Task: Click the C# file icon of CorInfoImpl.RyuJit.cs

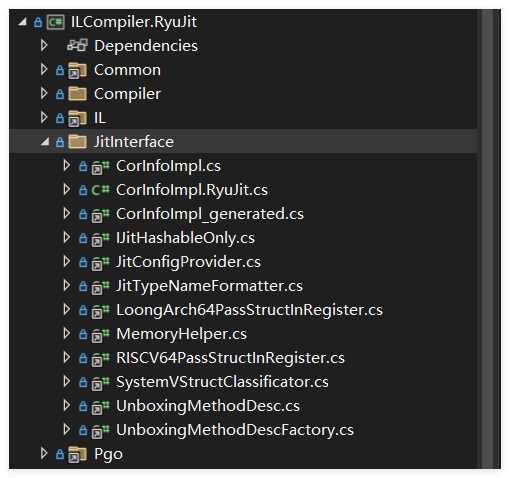Action: (x=100, y=190)
